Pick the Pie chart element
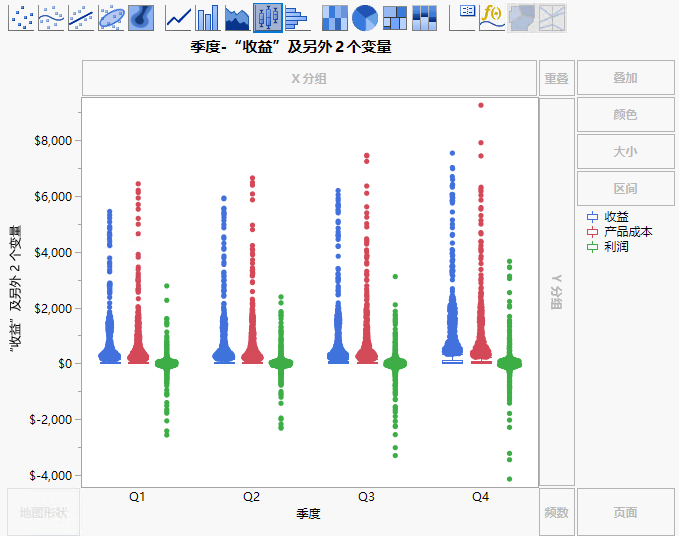This screenshot has height=536, width=679. (365, 16)
